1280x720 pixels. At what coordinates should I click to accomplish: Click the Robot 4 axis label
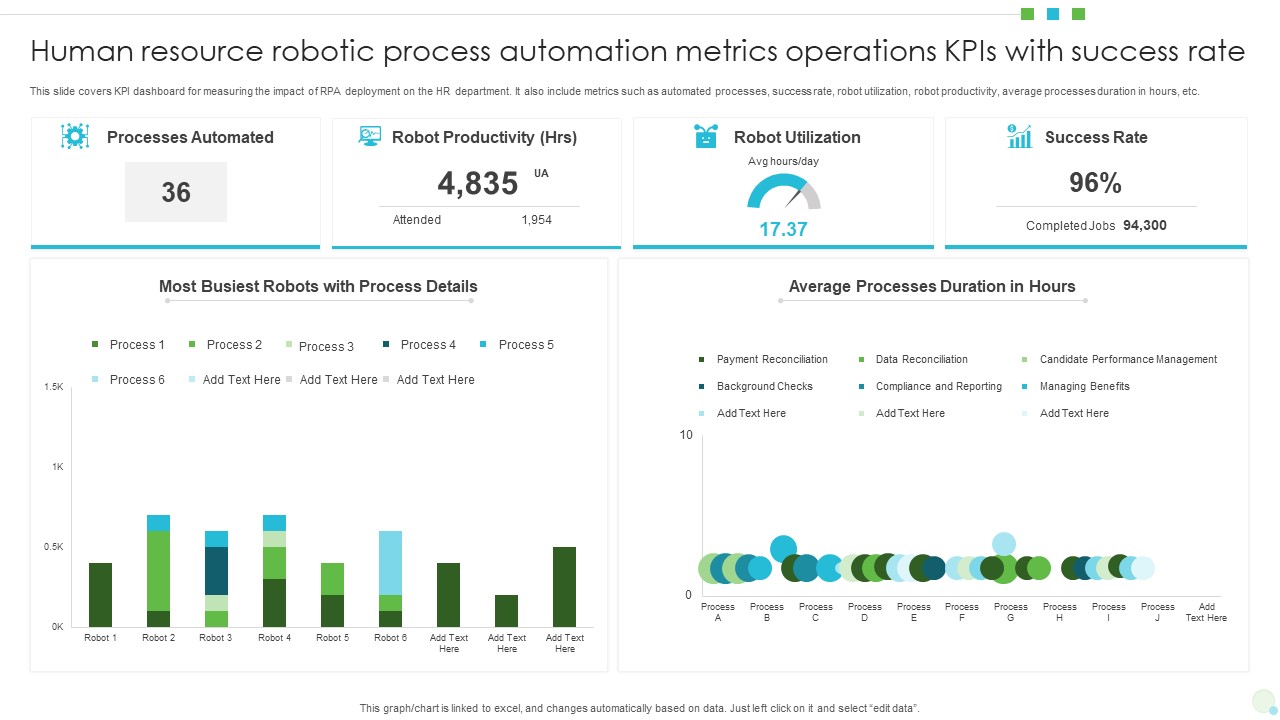pyautogui.click(x=274, y=638)
